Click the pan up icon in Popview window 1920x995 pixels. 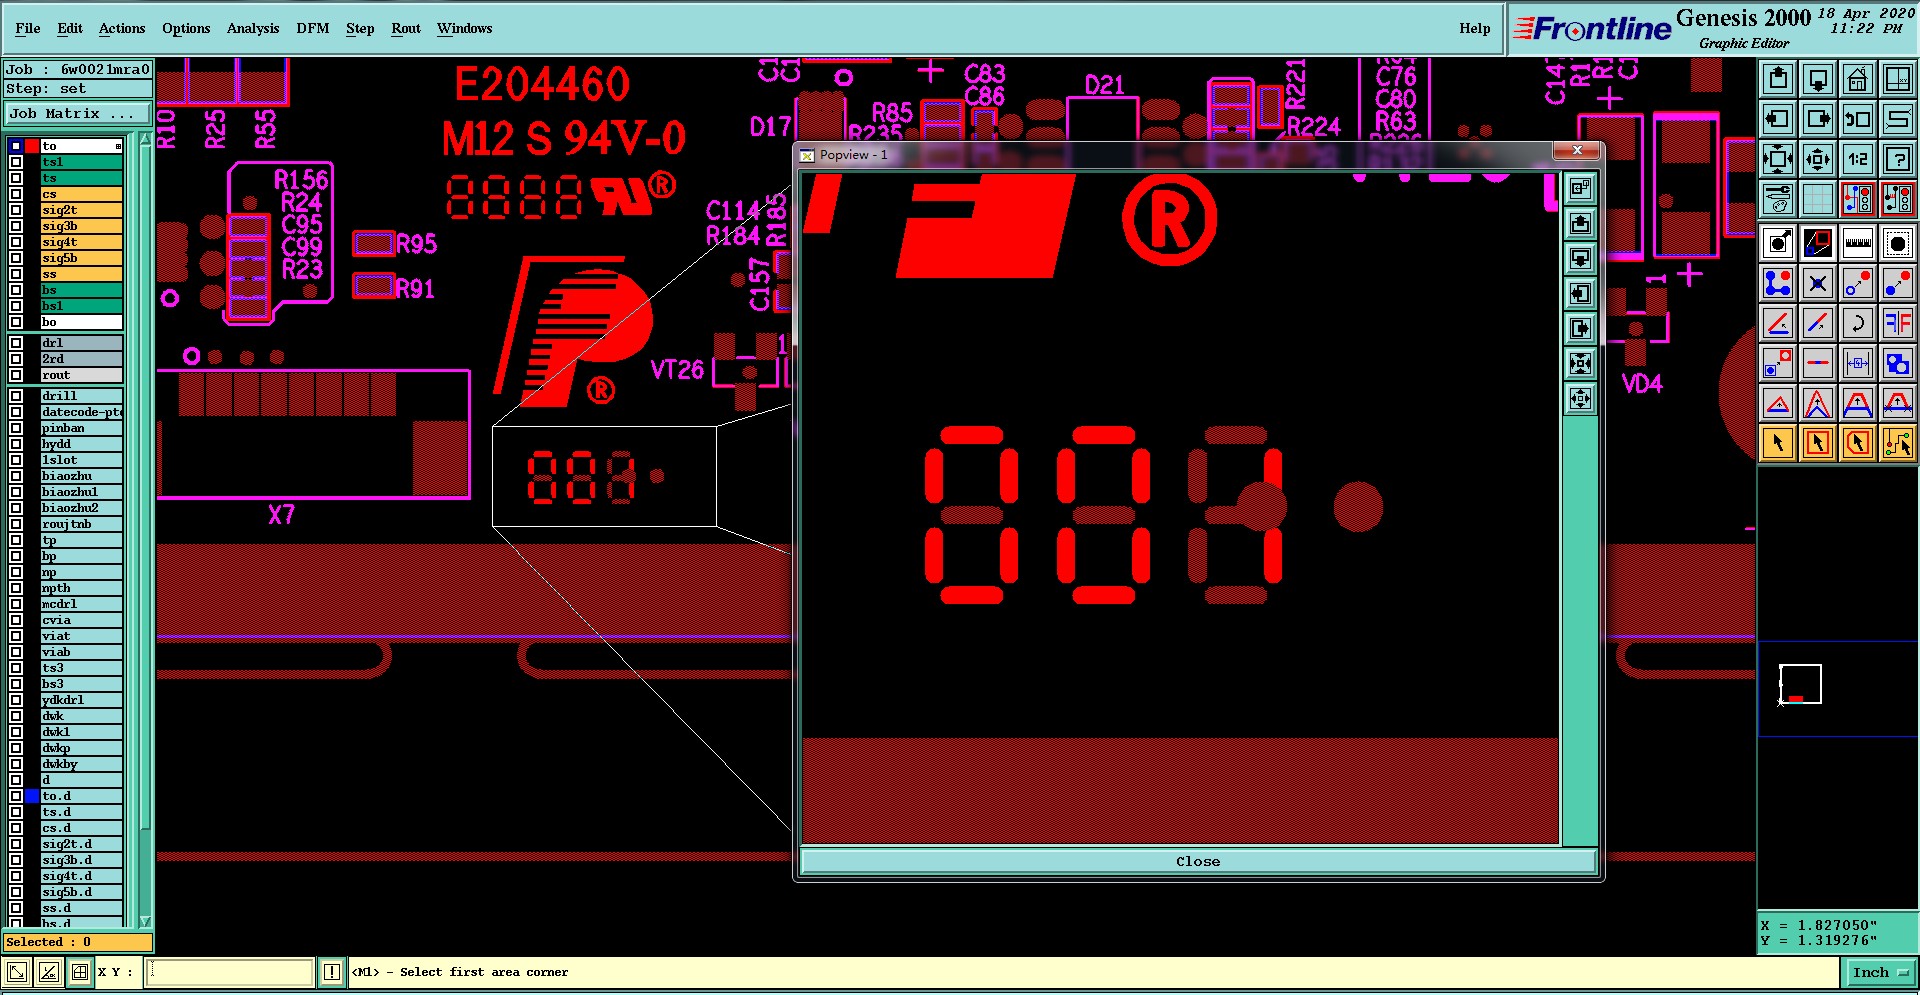(x=1580, y=223)
